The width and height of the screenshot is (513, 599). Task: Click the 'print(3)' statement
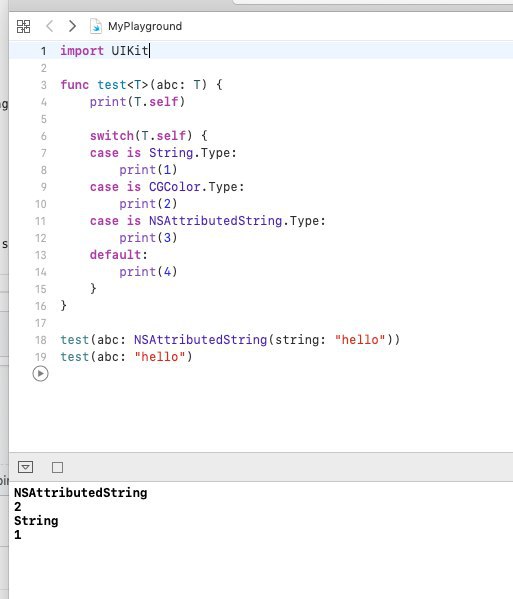pos(148,238)
